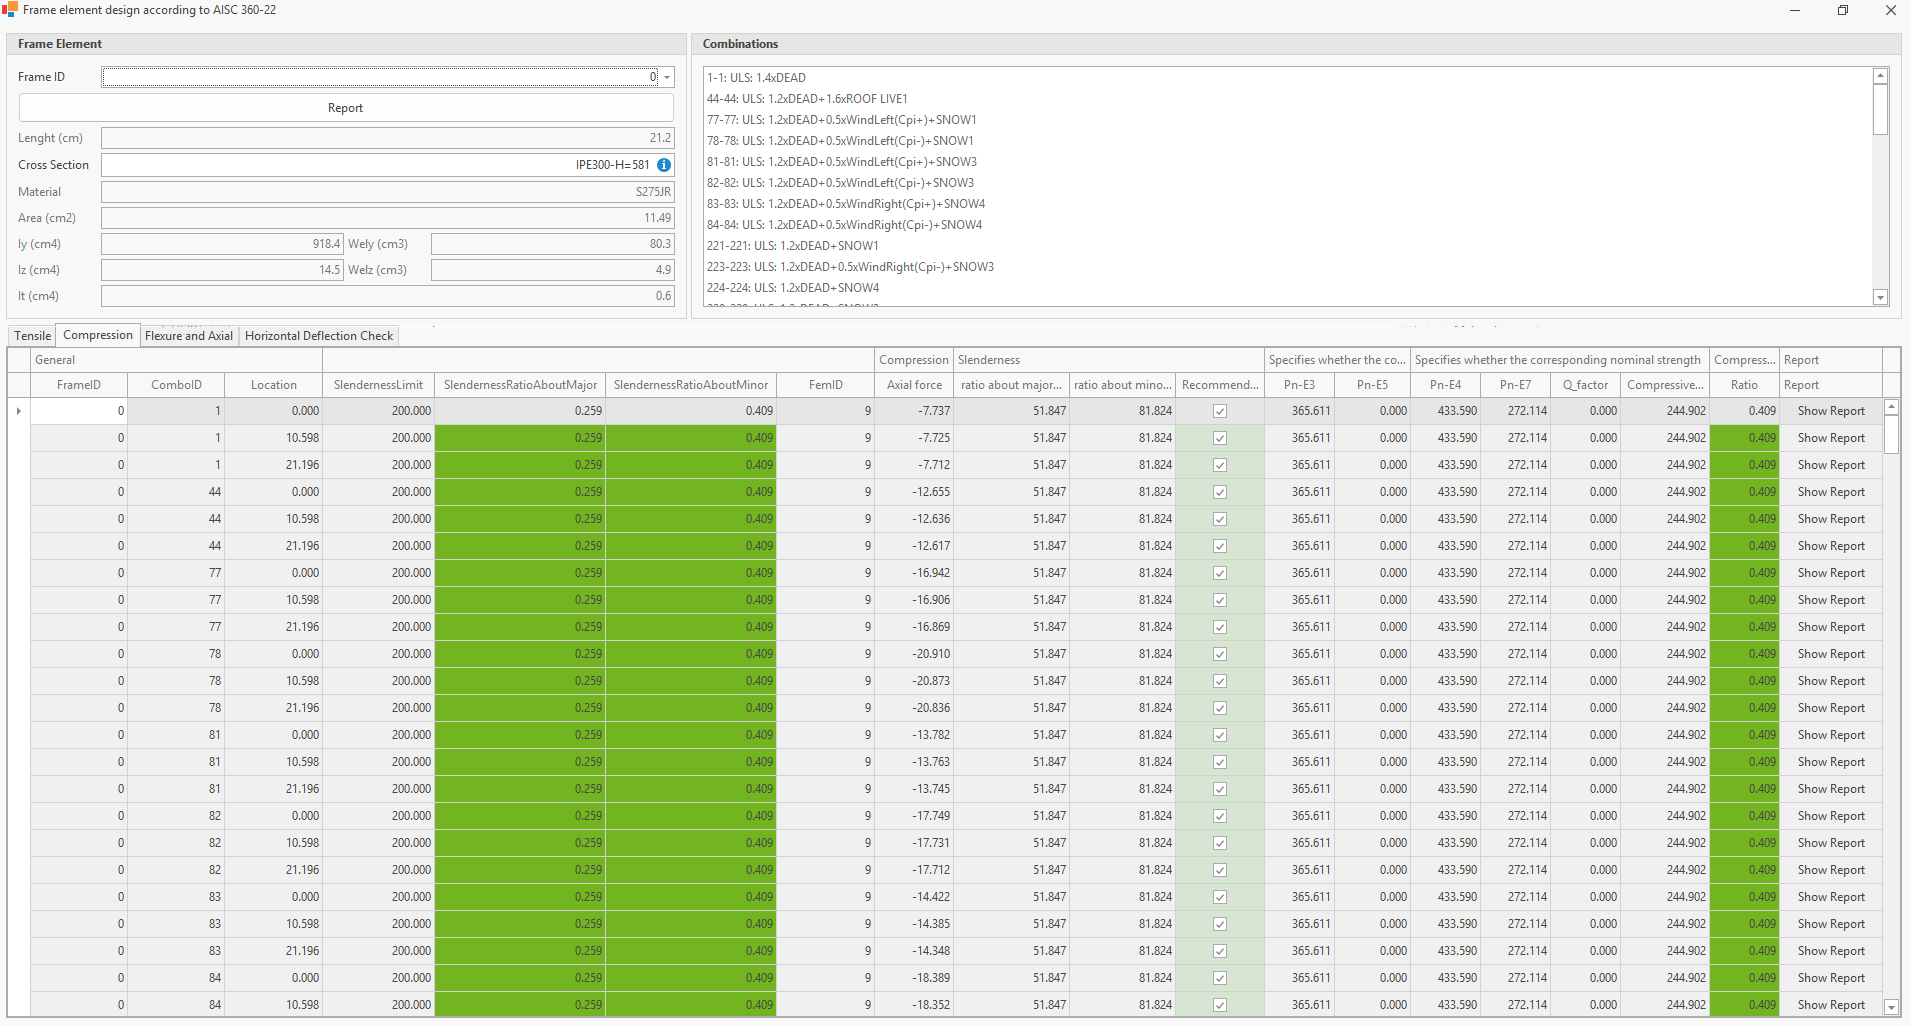Toggle Recommended checkbox for combo 84 at 10.598

[1219, 1005]
